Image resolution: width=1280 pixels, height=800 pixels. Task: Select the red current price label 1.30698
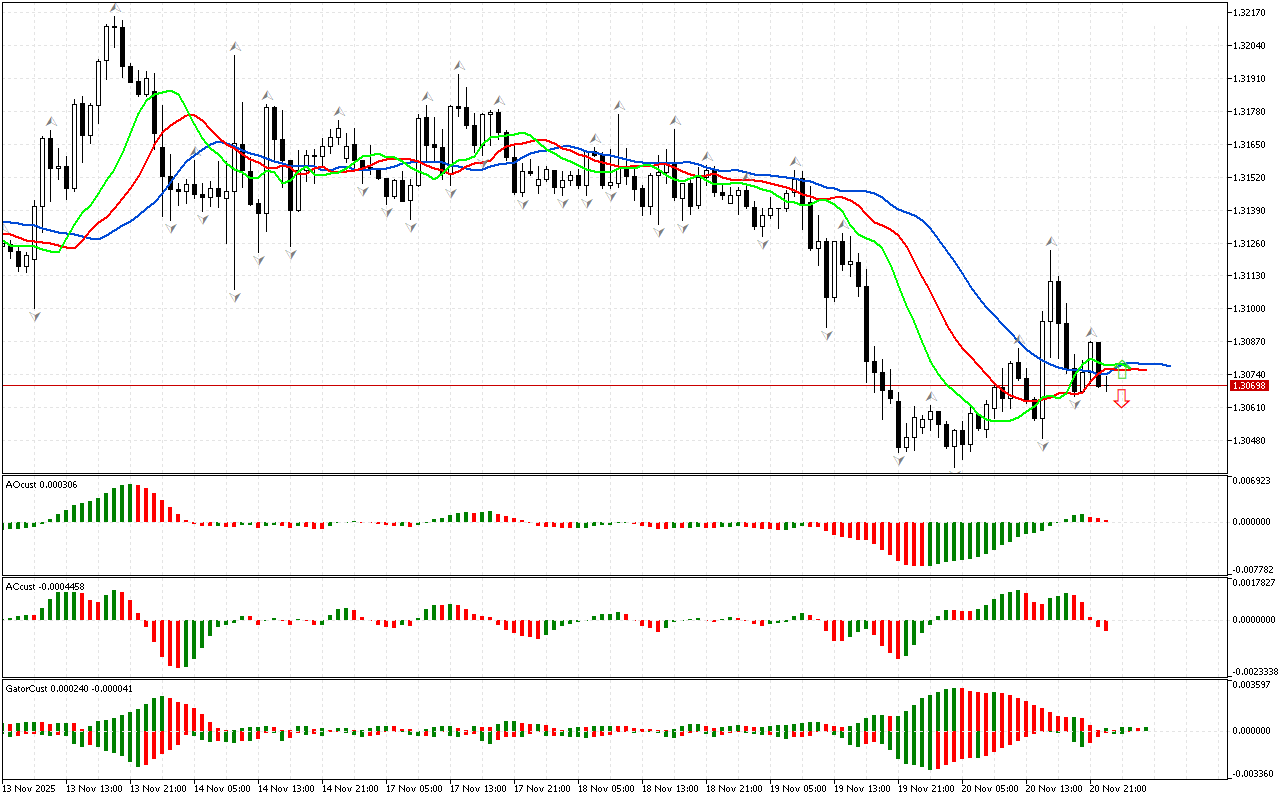click(1249, 386)
